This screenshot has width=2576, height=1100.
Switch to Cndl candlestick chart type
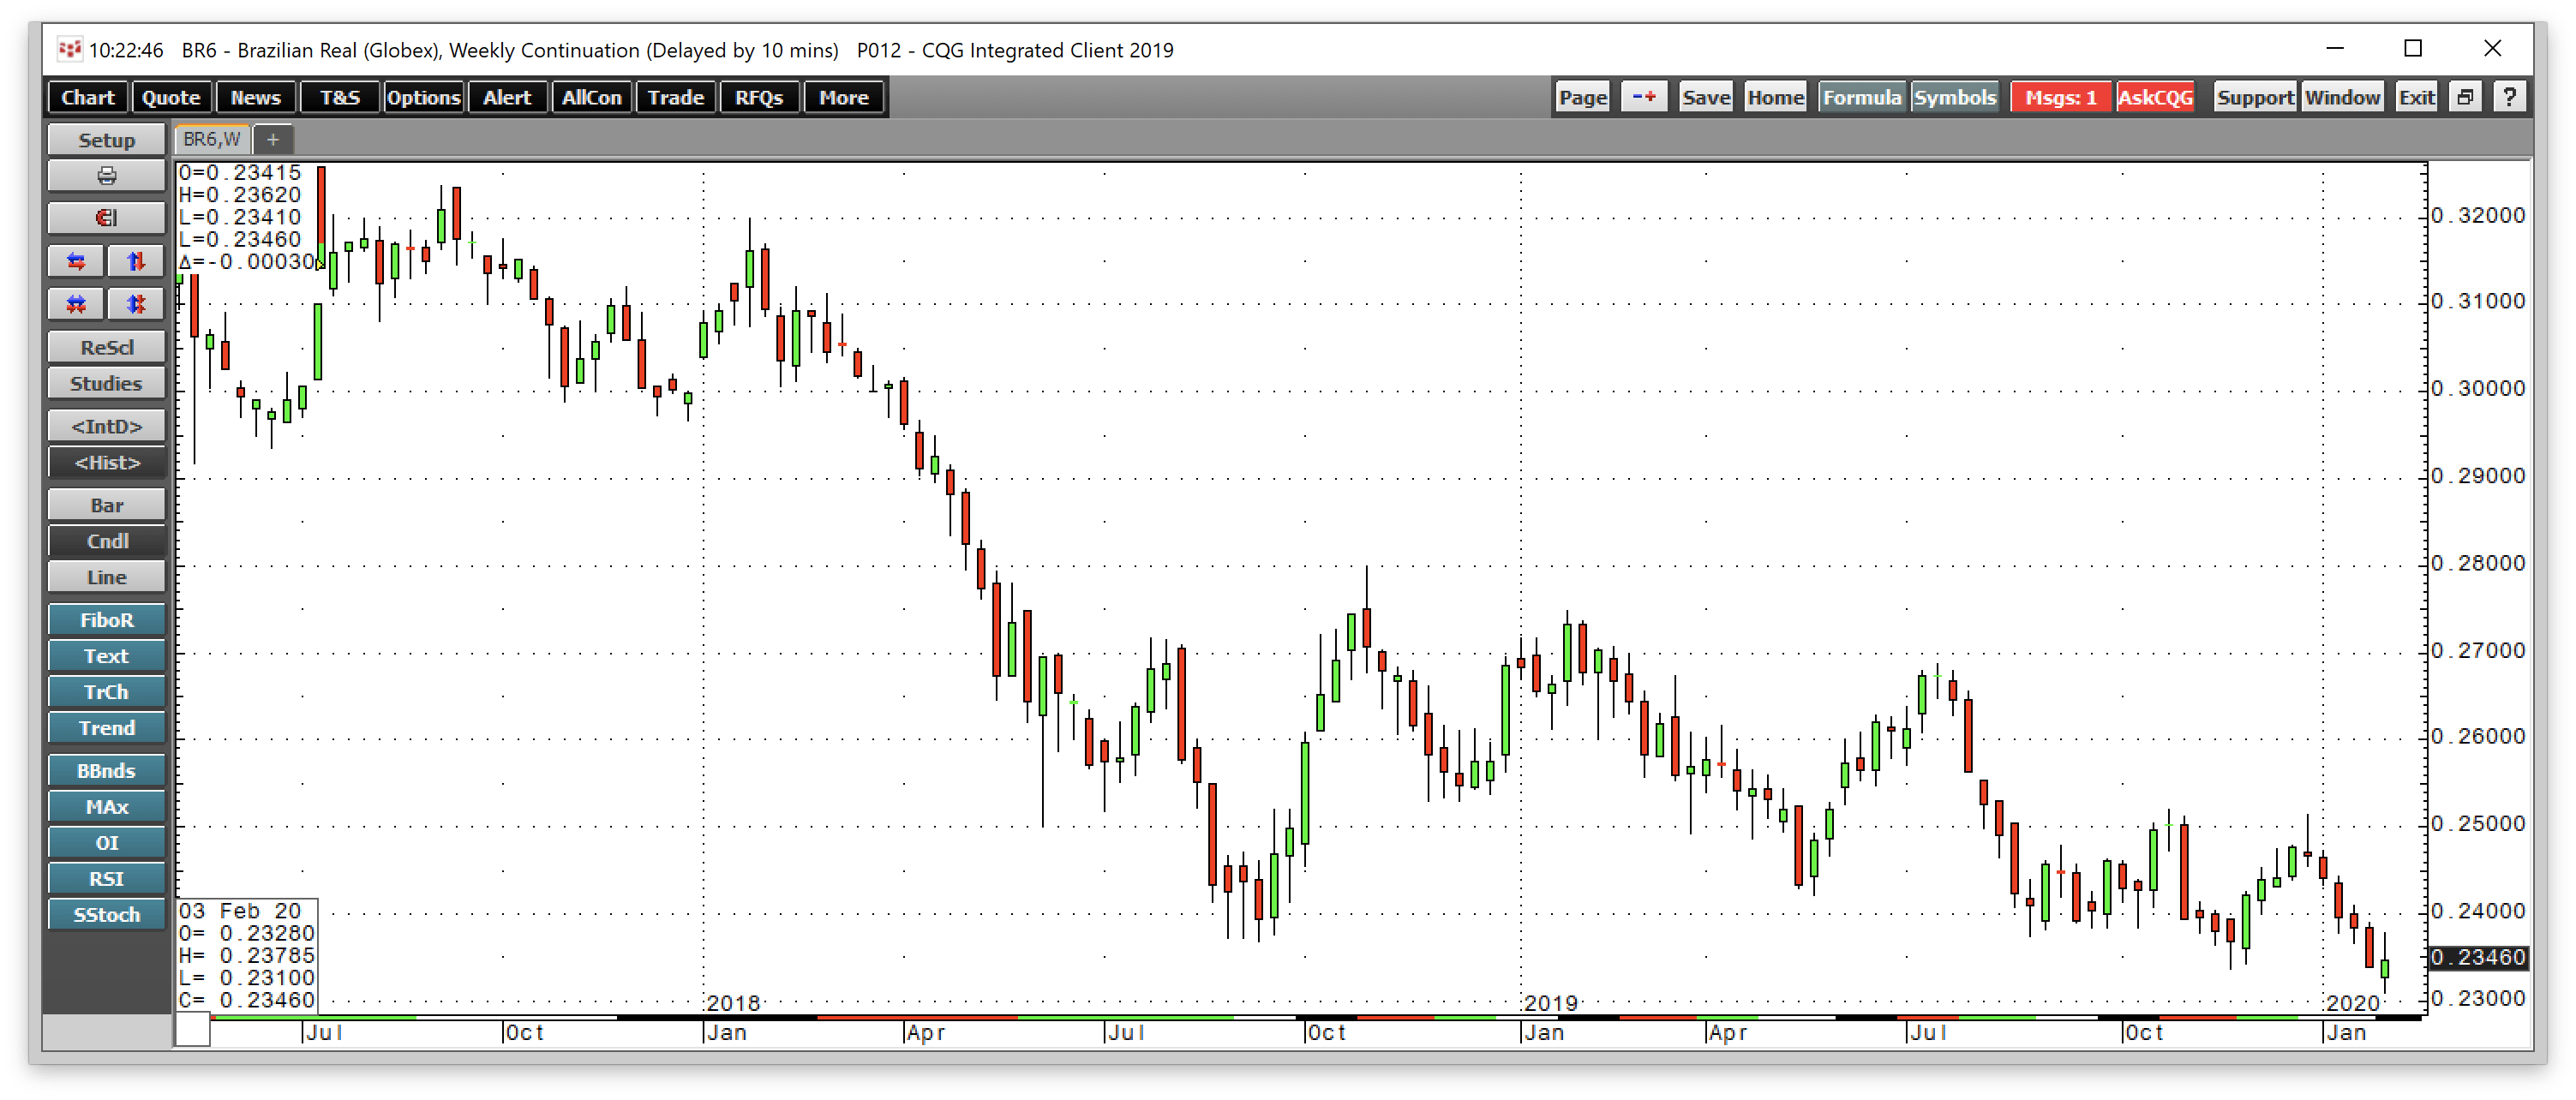click(x=106, y=541)
